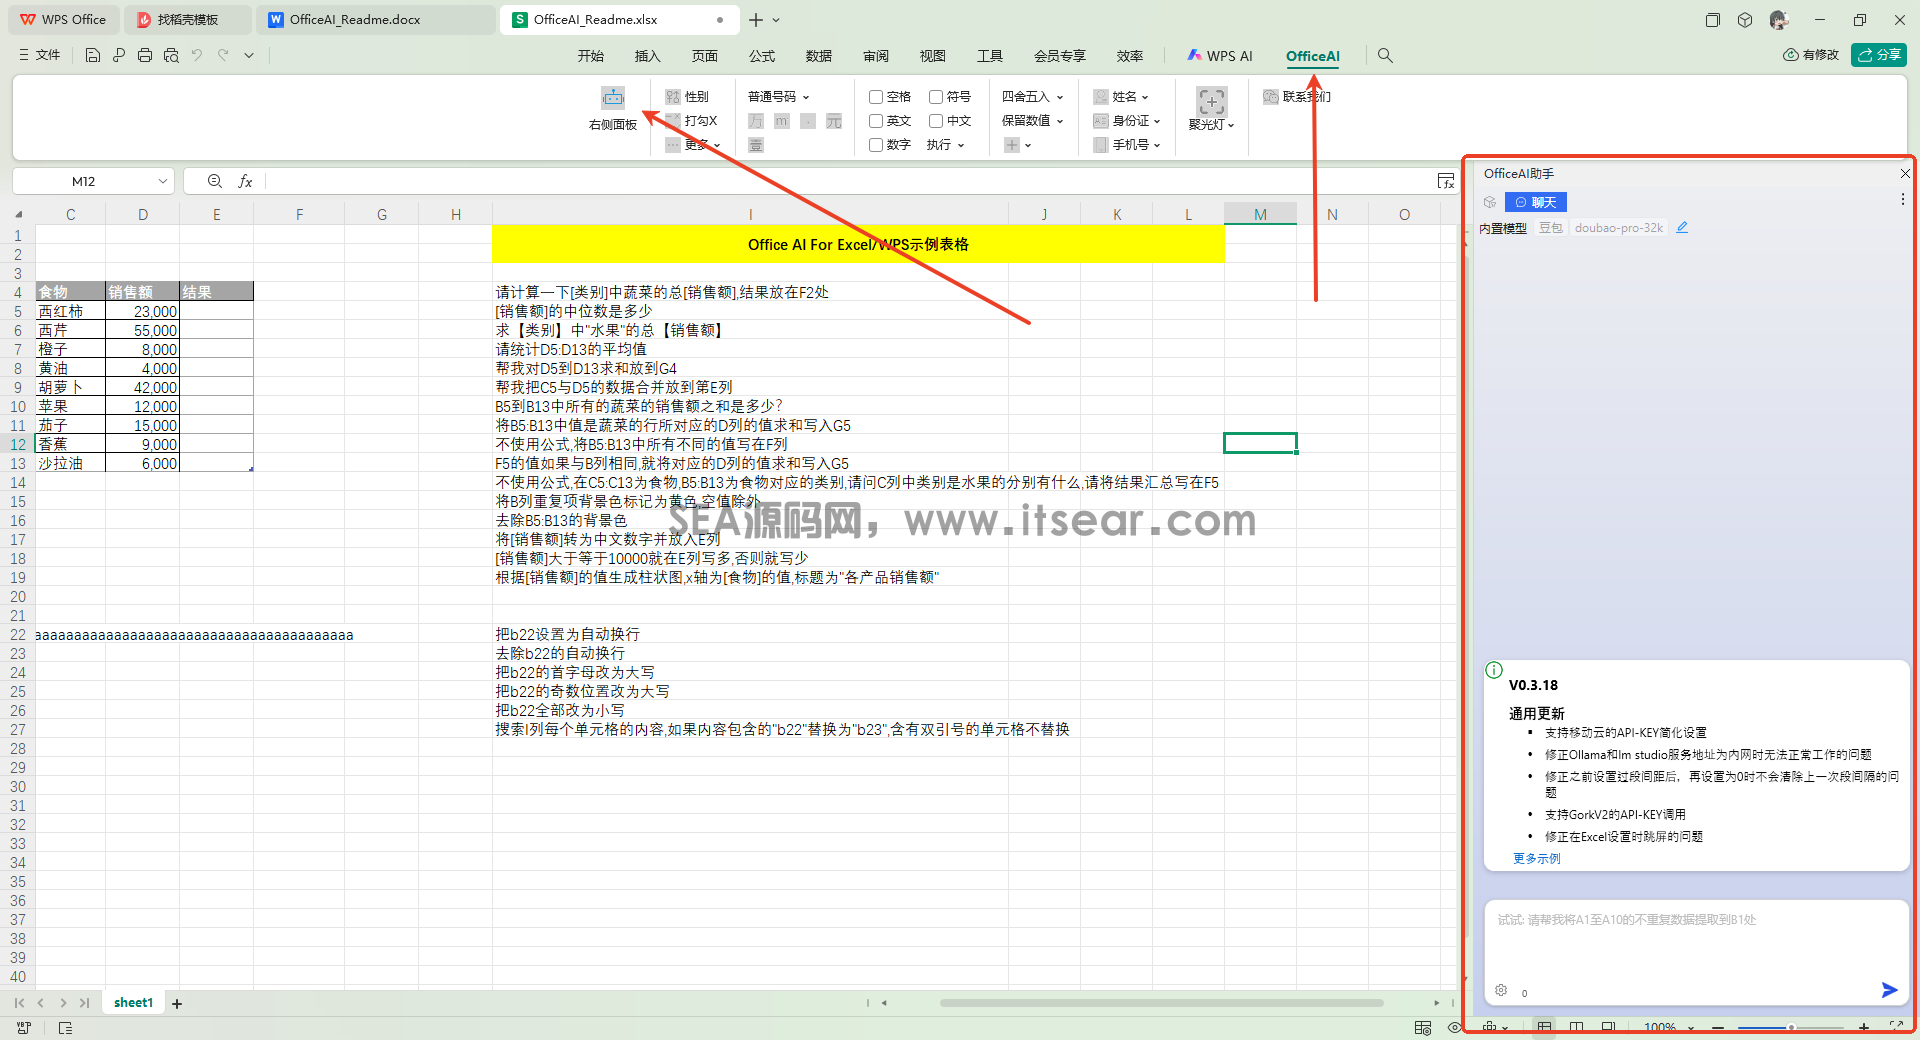Check the 空格 checkbox
Viewport: 1920px width, 1040px height.
point(876,97)
